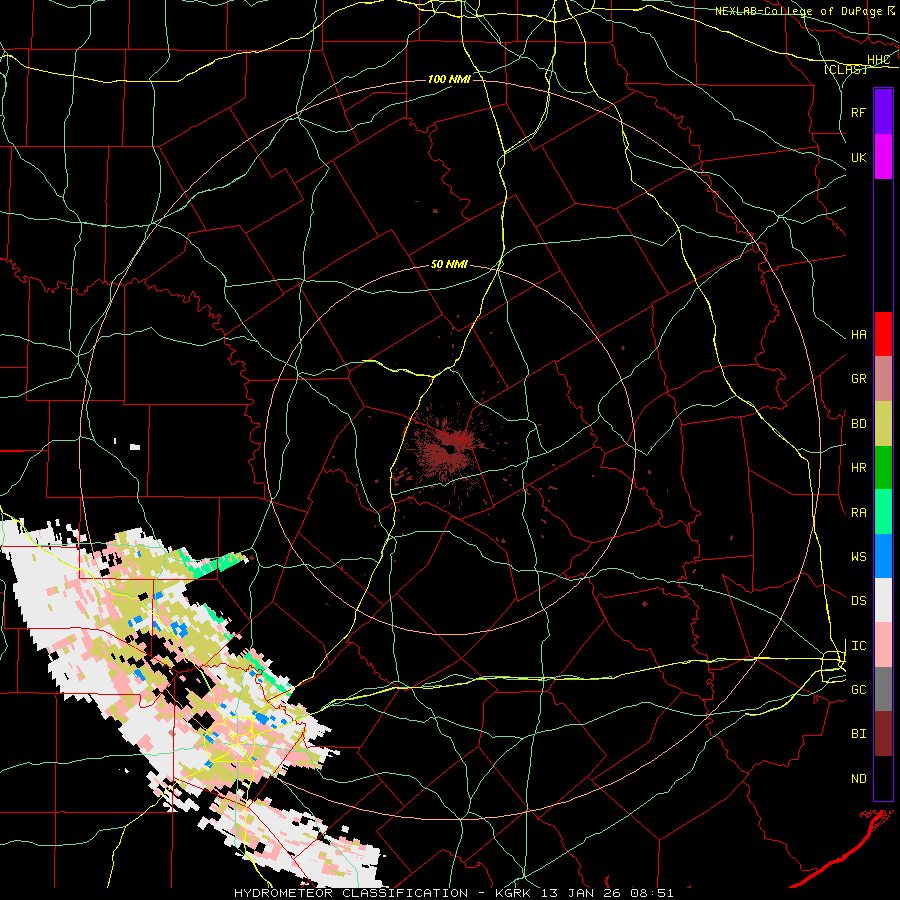Click the GC legend label
The image size is (900, 900).
(x=858, y=690)
